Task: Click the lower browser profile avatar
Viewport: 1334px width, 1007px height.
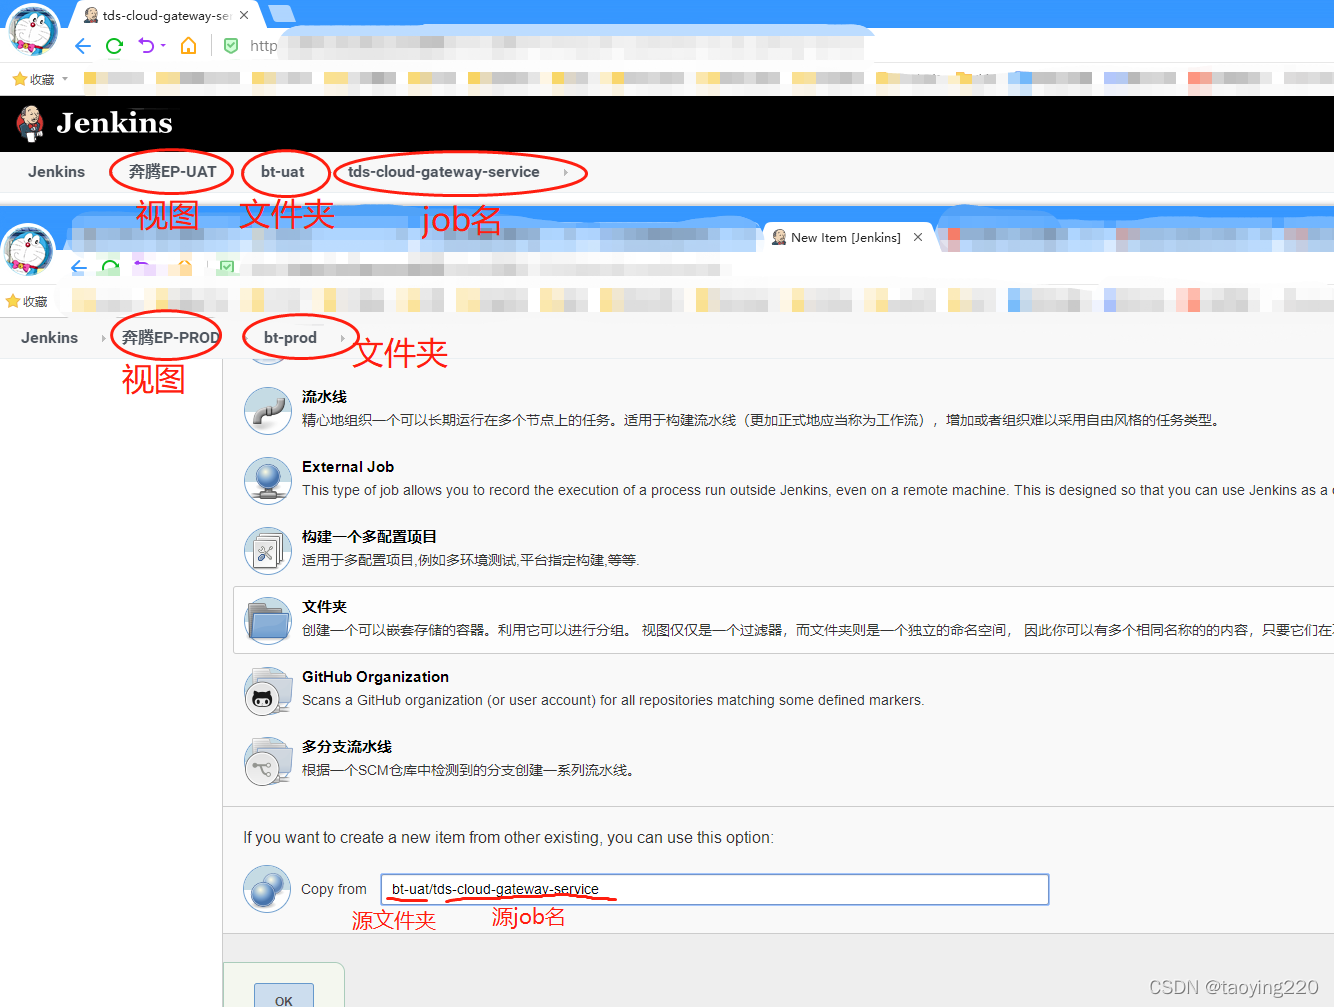Action: tap(27, 250)
